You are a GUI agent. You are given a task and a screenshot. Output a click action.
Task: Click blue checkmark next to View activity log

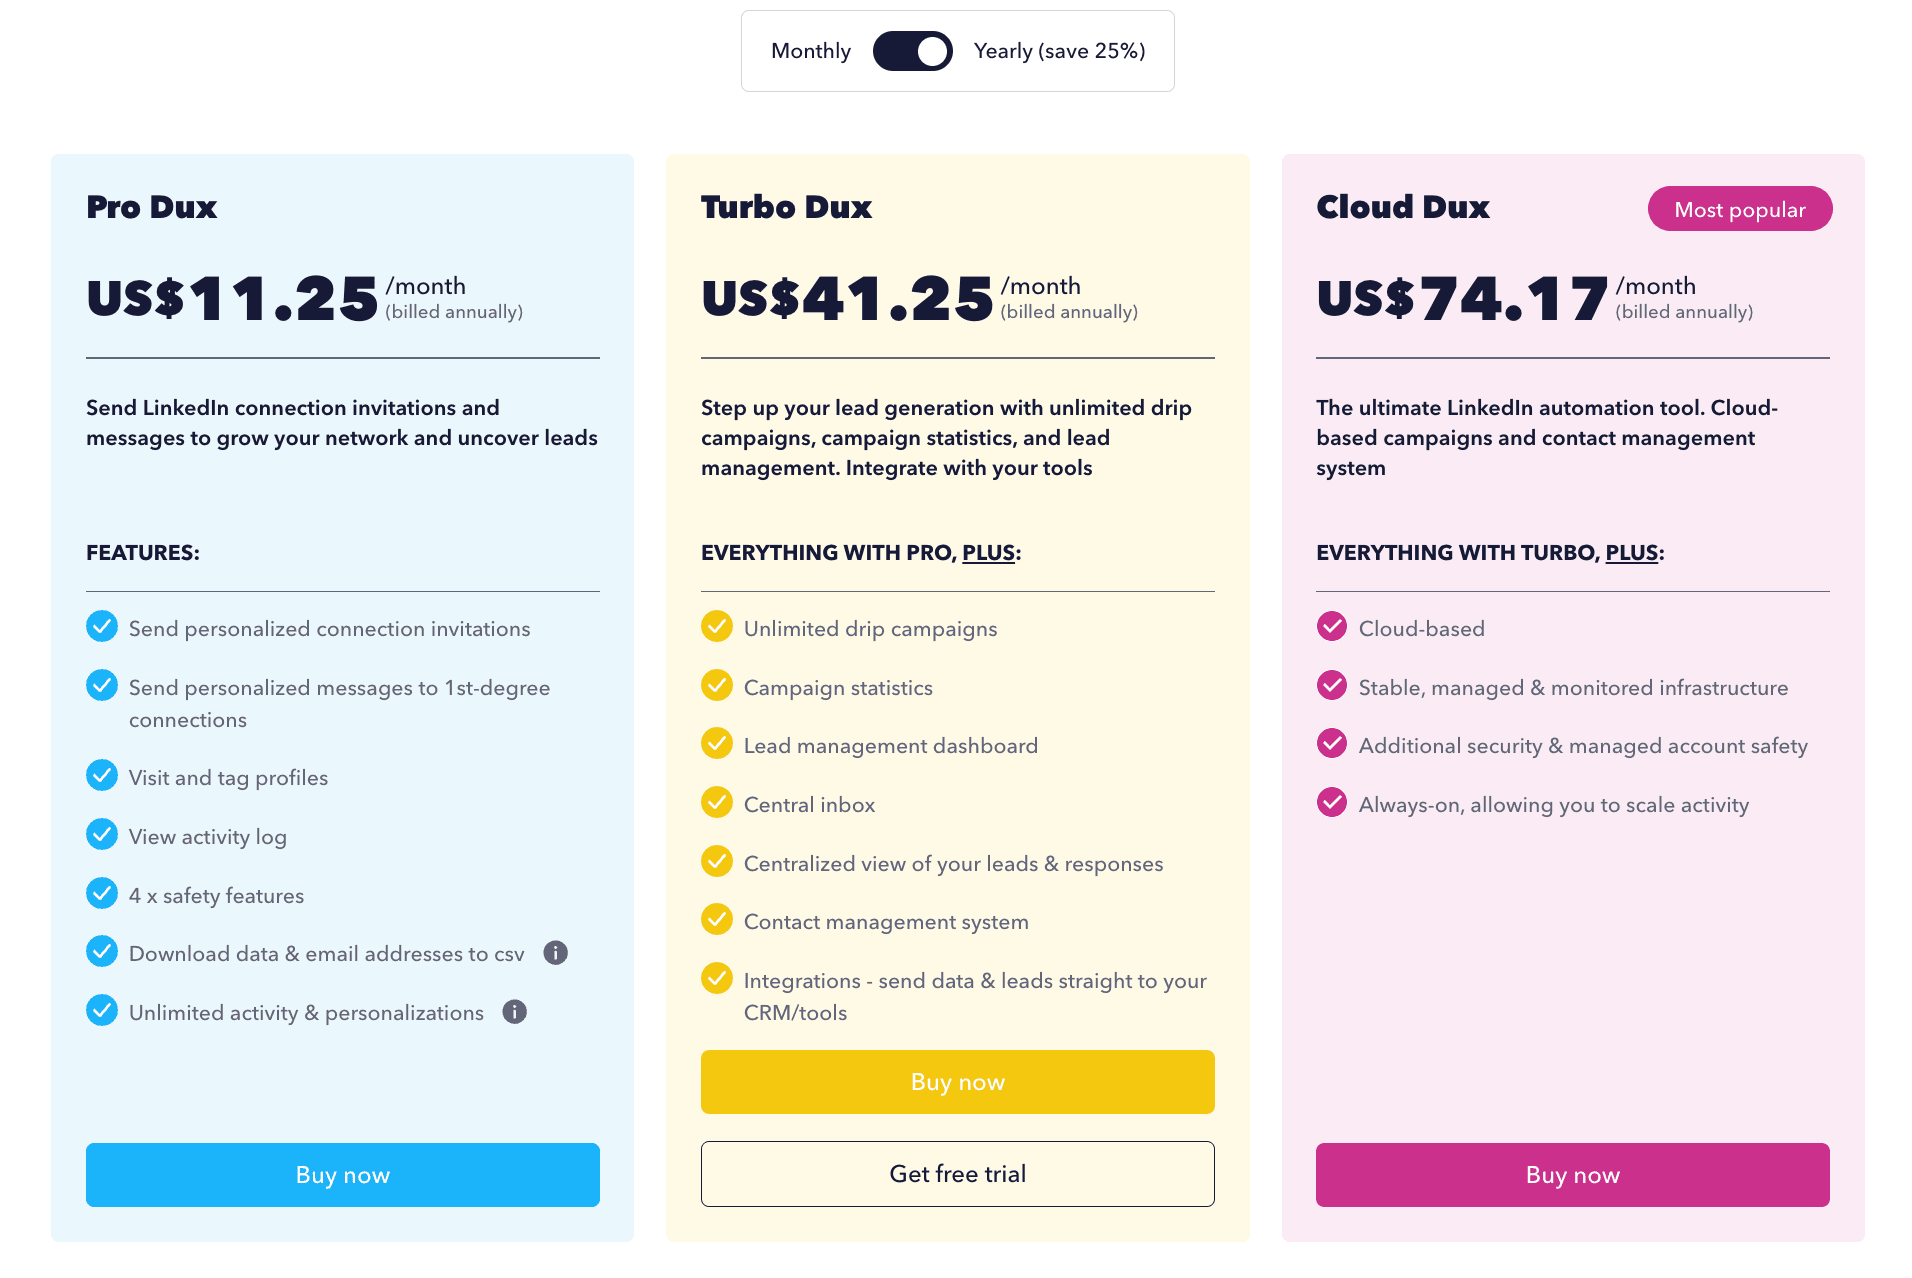click(102, 835)
